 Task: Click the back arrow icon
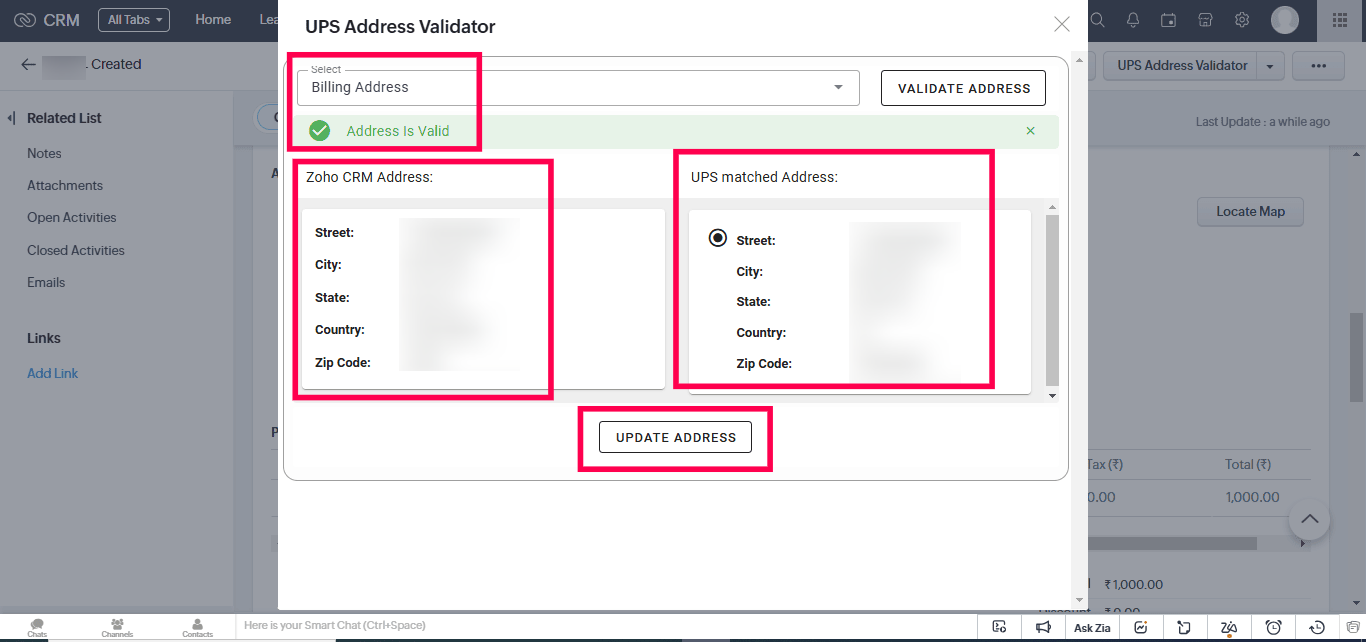(x=28, y=65)
